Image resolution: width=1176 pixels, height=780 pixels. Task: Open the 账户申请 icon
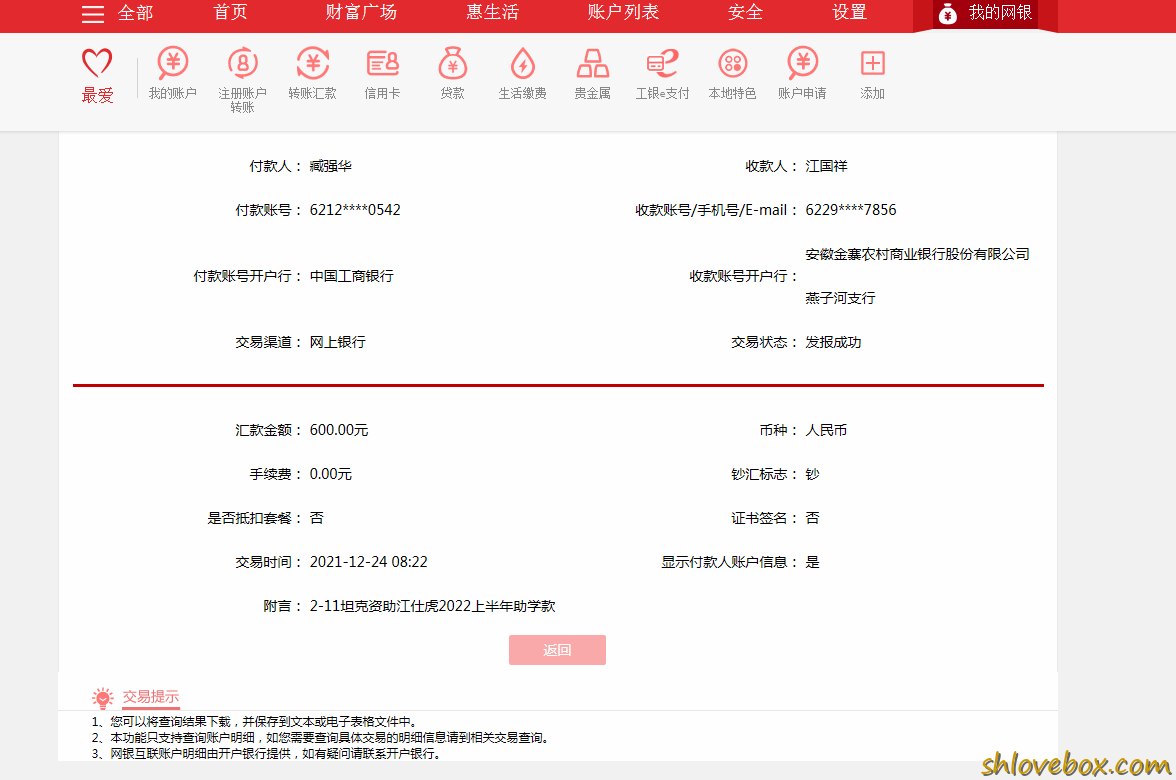802,63
